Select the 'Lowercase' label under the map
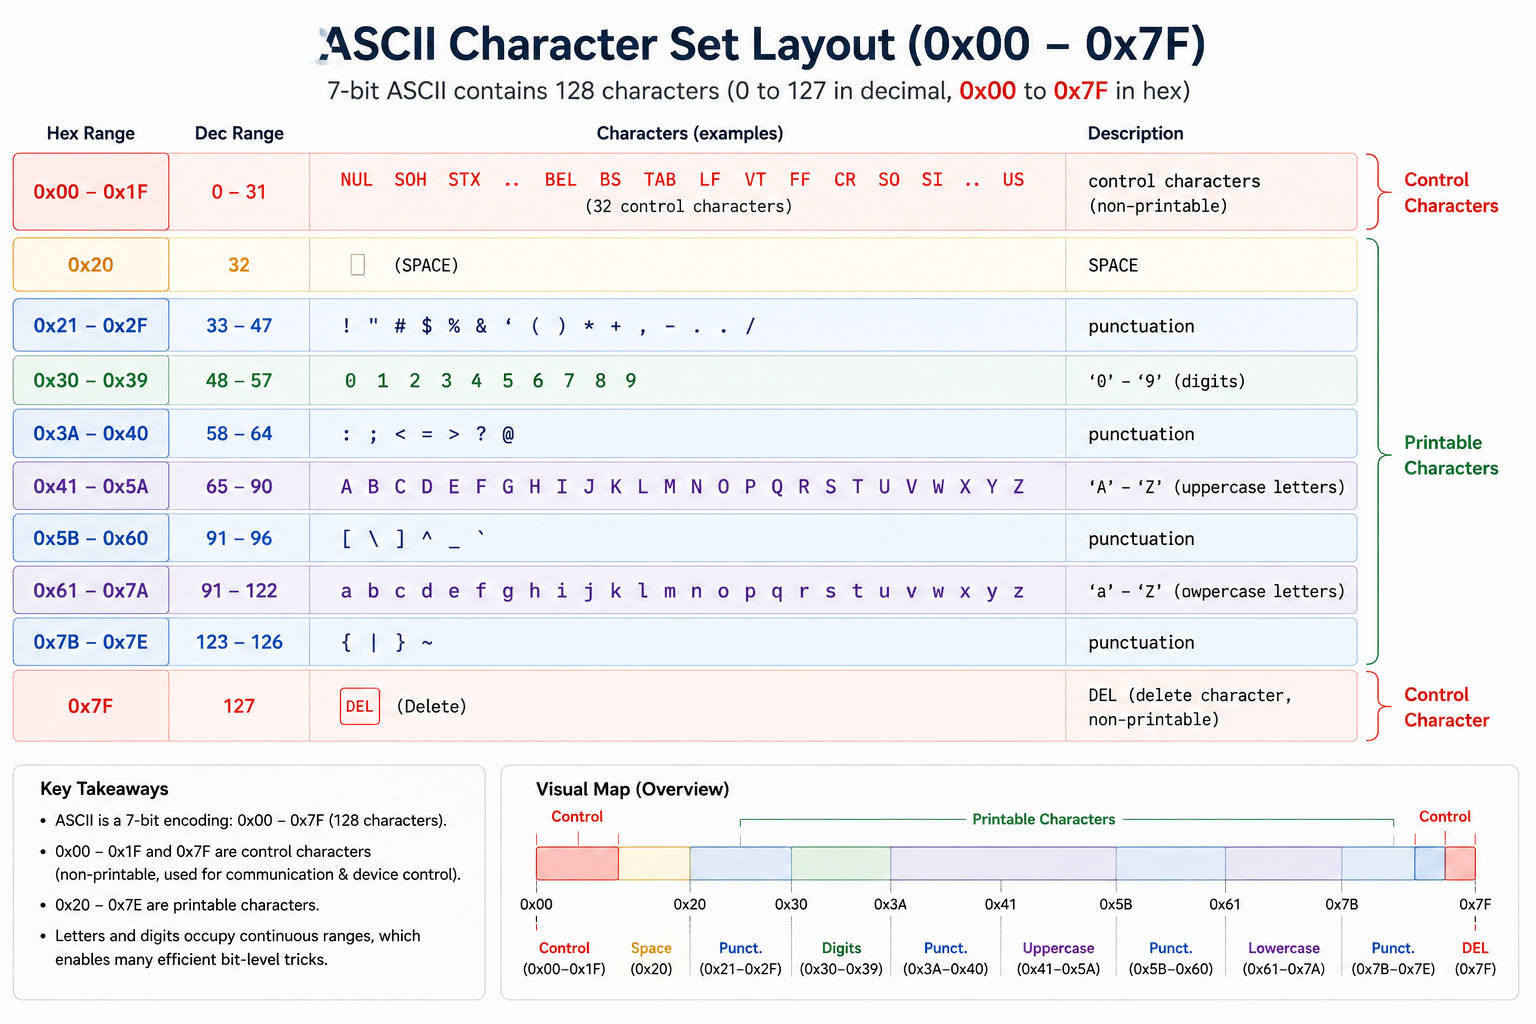The height and width of the screenshot is (1024, 1536). tap(1284, 948)
